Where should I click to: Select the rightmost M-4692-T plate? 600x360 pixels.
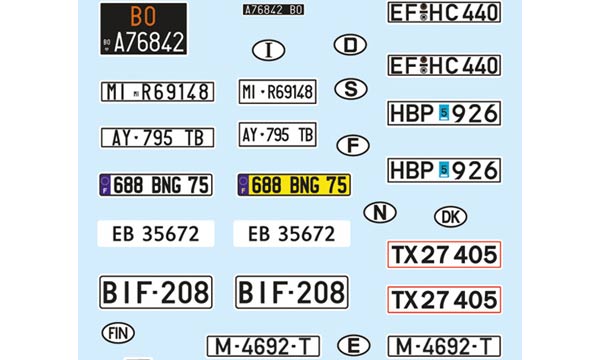(444, 347)
